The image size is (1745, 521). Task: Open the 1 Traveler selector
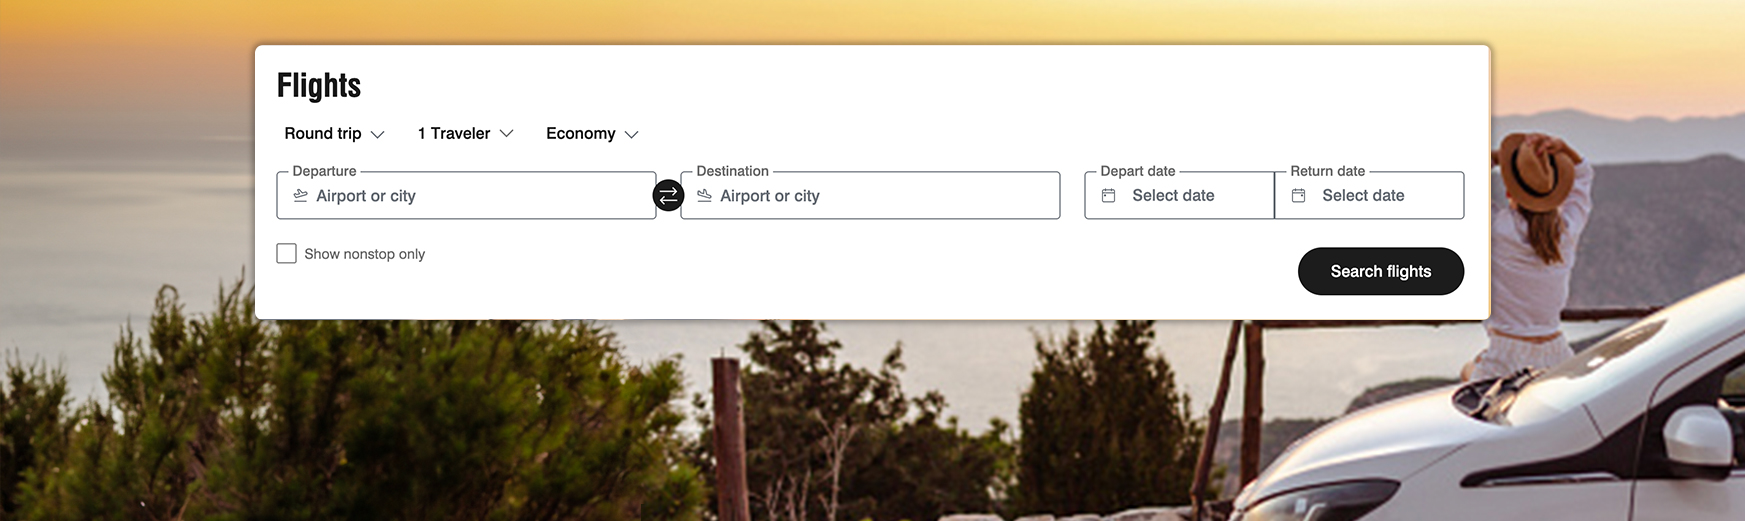[465, 133]
